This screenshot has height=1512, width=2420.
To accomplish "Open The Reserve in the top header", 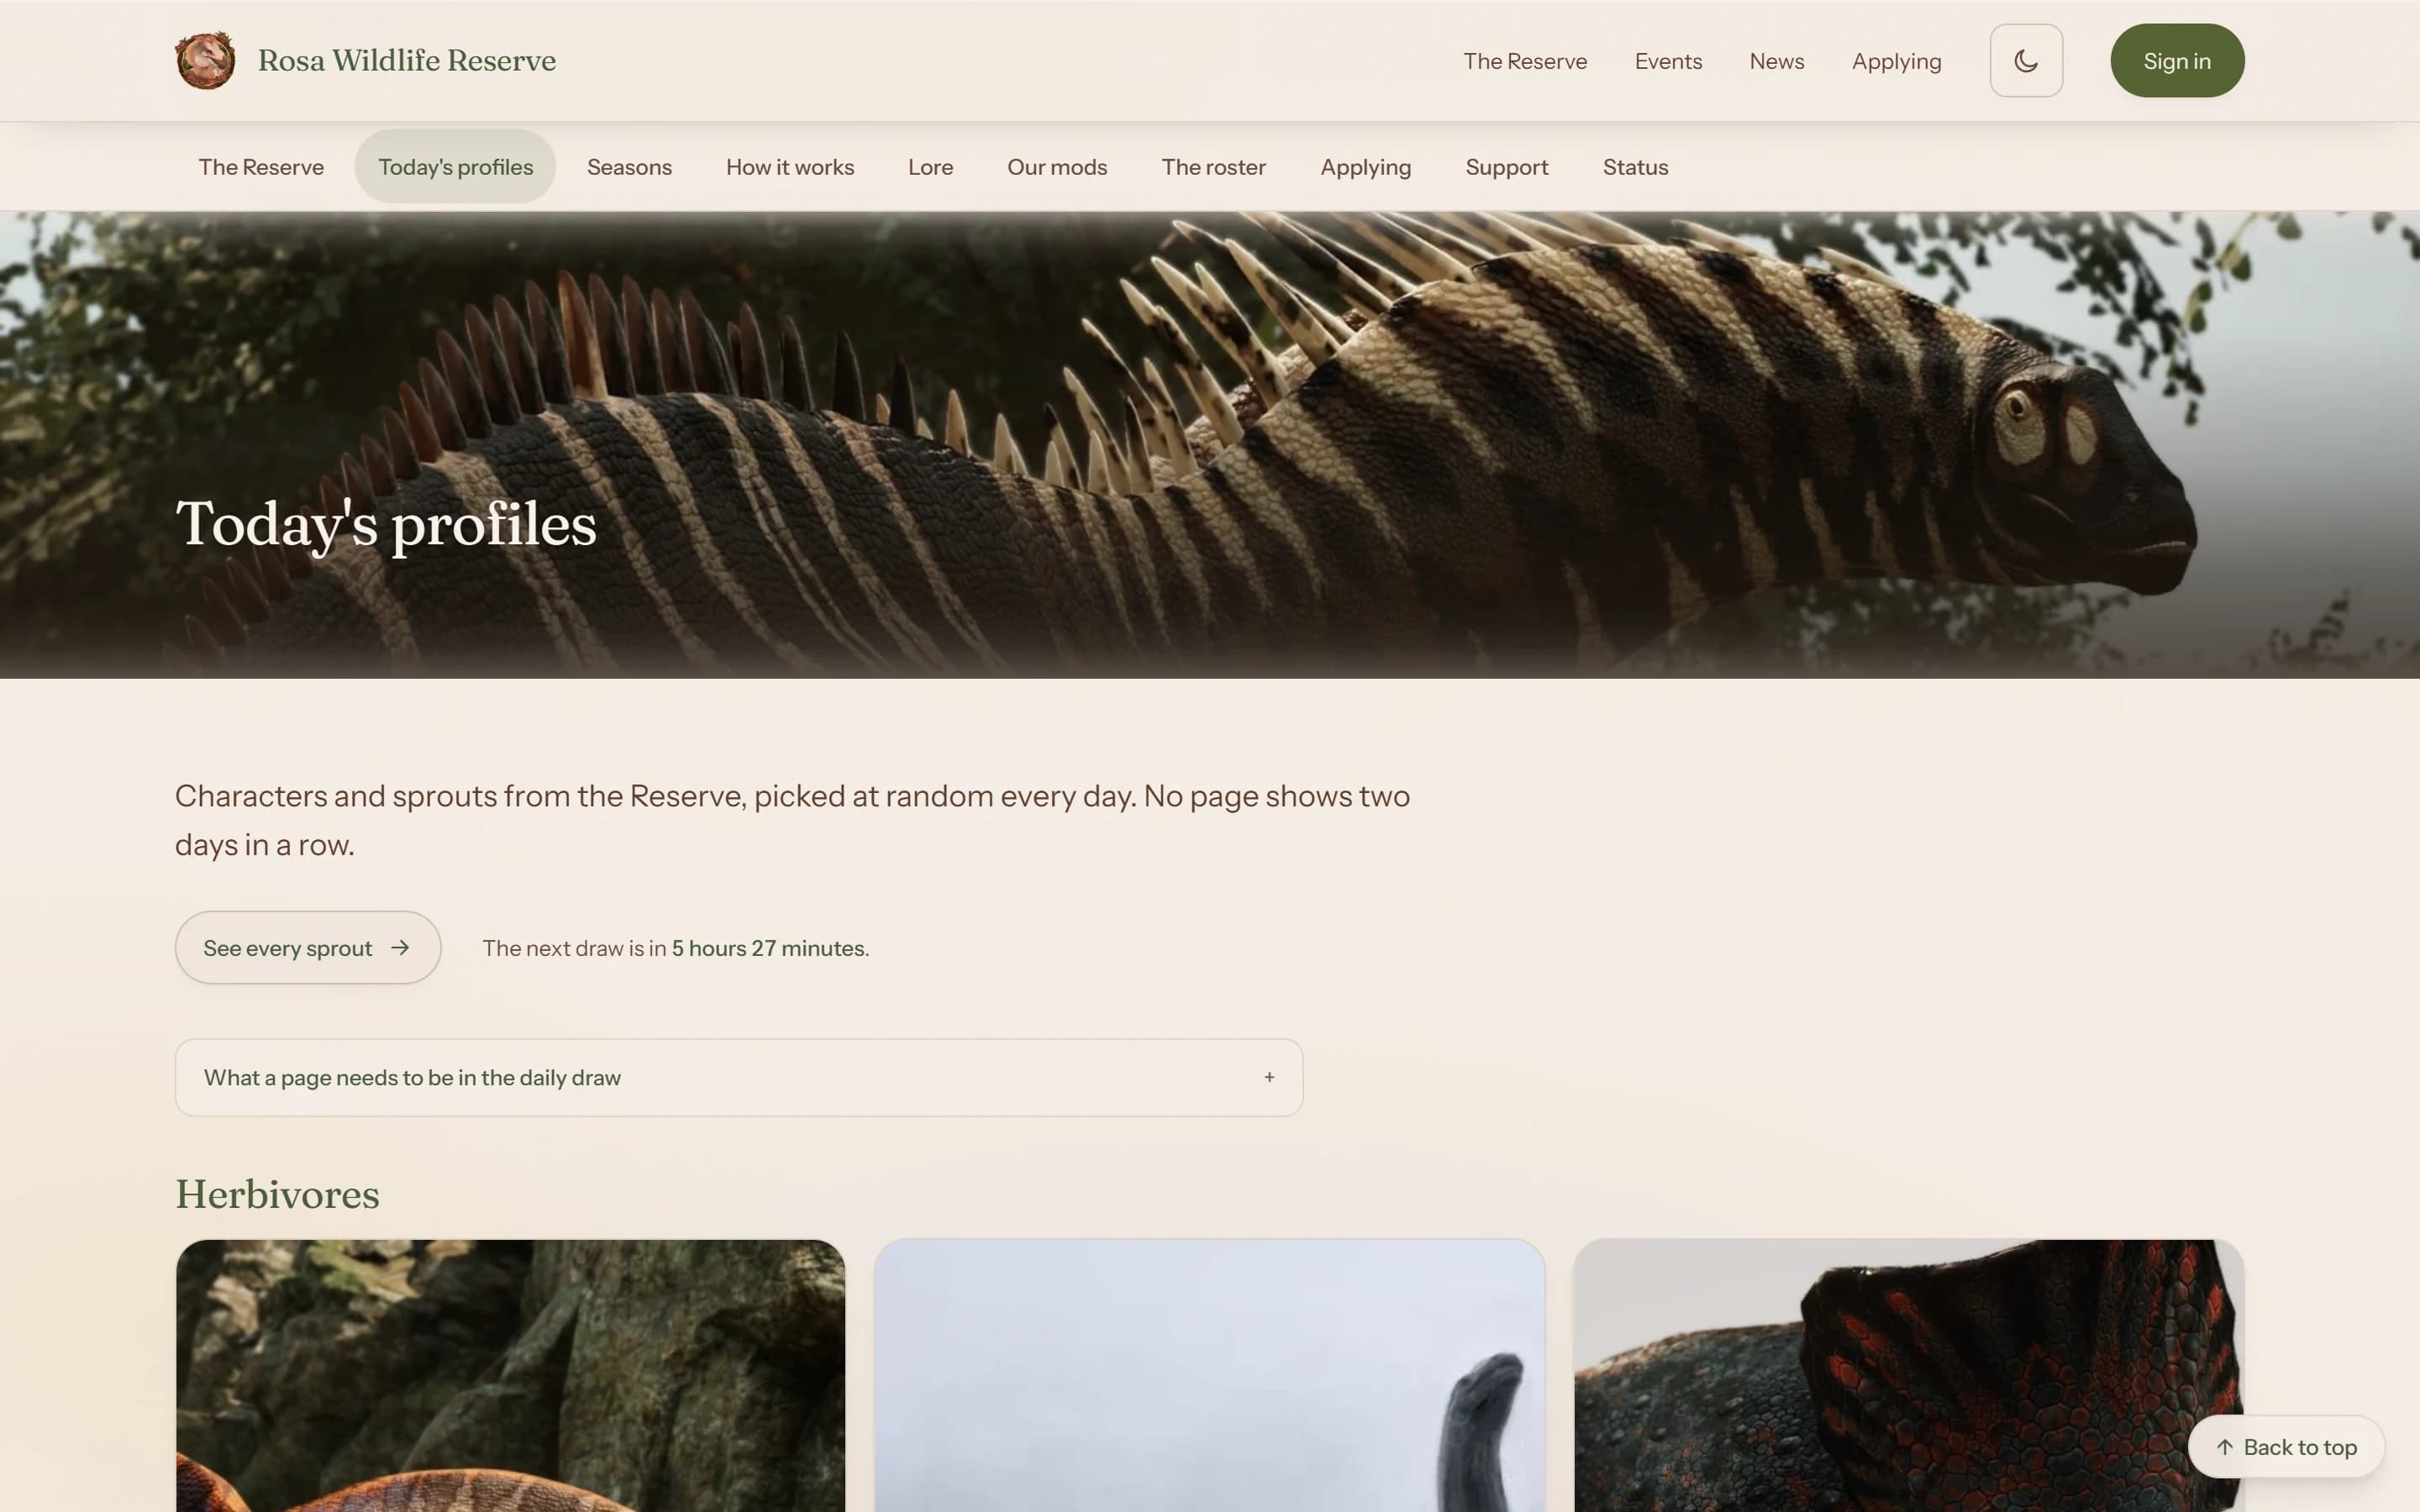I will click(x=1525, y=61).
